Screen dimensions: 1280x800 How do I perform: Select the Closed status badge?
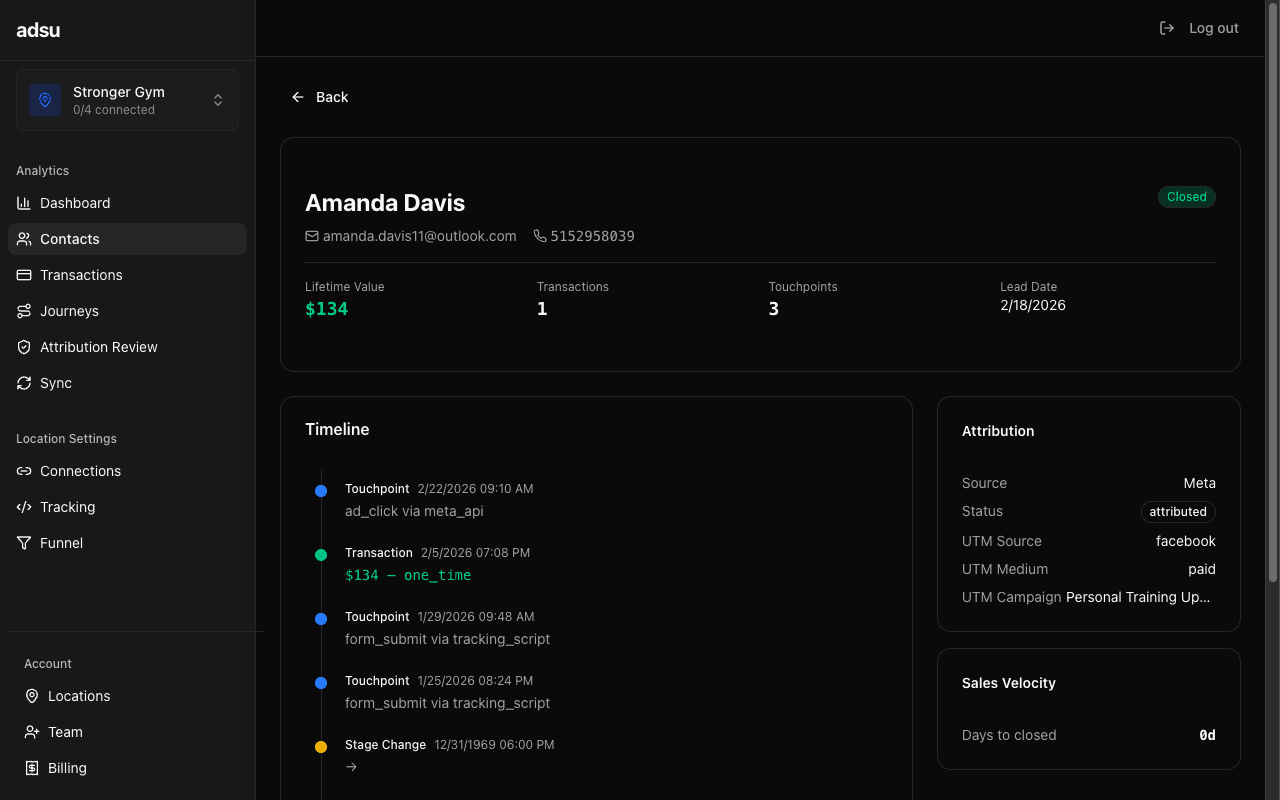tap(1186, 197)
